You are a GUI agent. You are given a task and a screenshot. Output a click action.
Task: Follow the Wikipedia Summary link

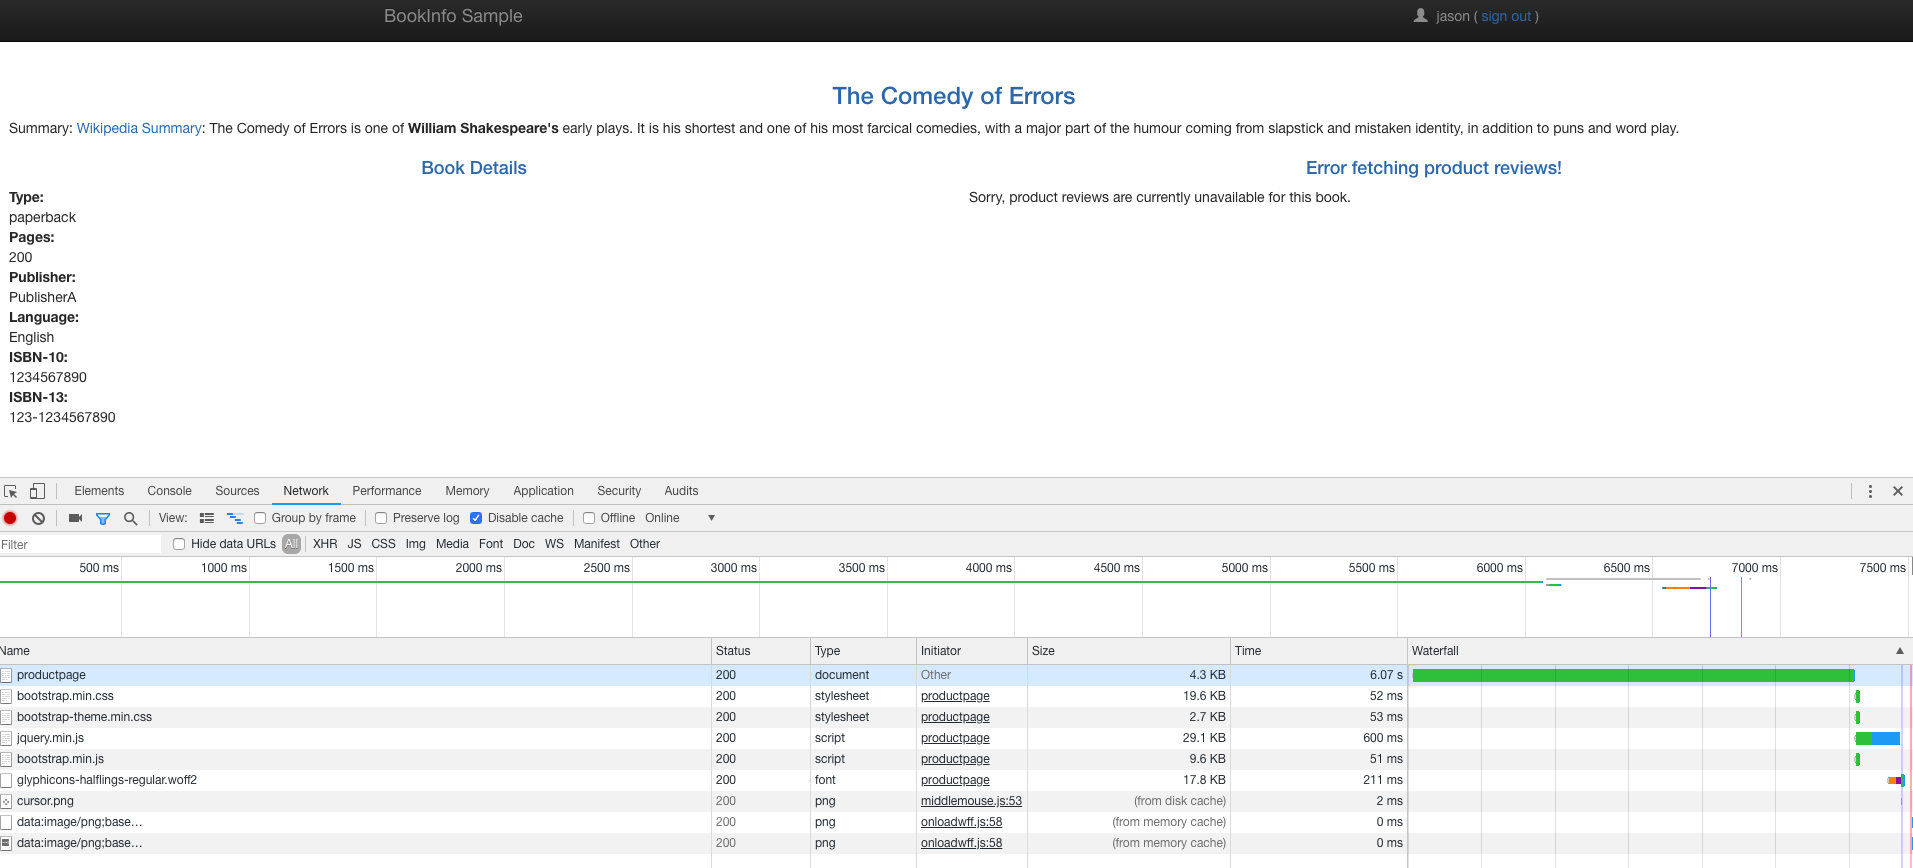(x=139, y=128)
